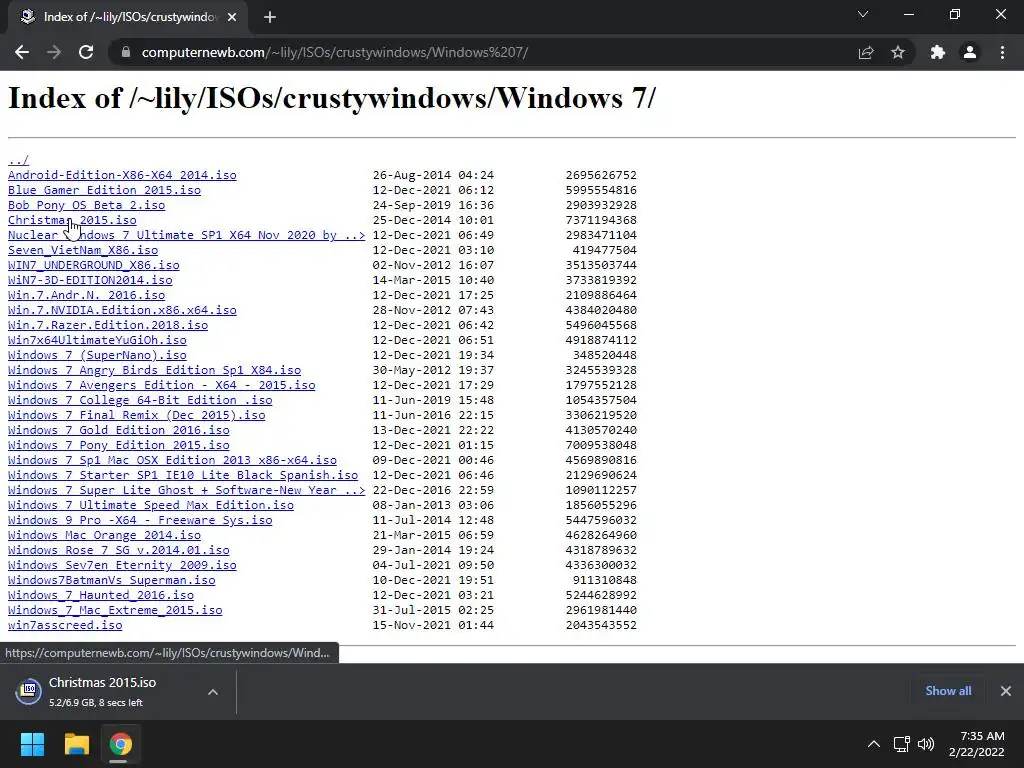The width and height of the screenshot is (1024, 768).
Task: Open a new tab with the plus button
Action: point(270,17)
